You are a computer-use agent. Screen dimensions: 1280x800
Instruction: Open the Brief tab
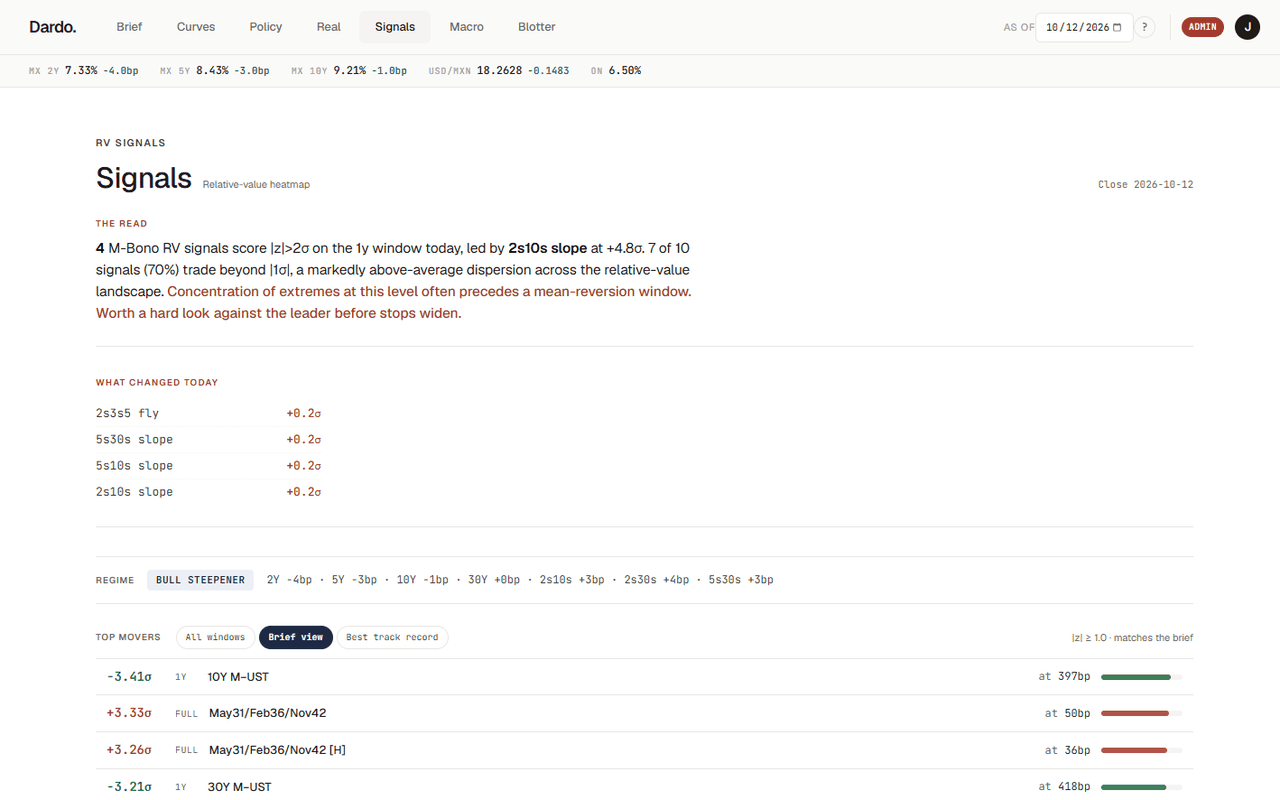pos(129,27)
